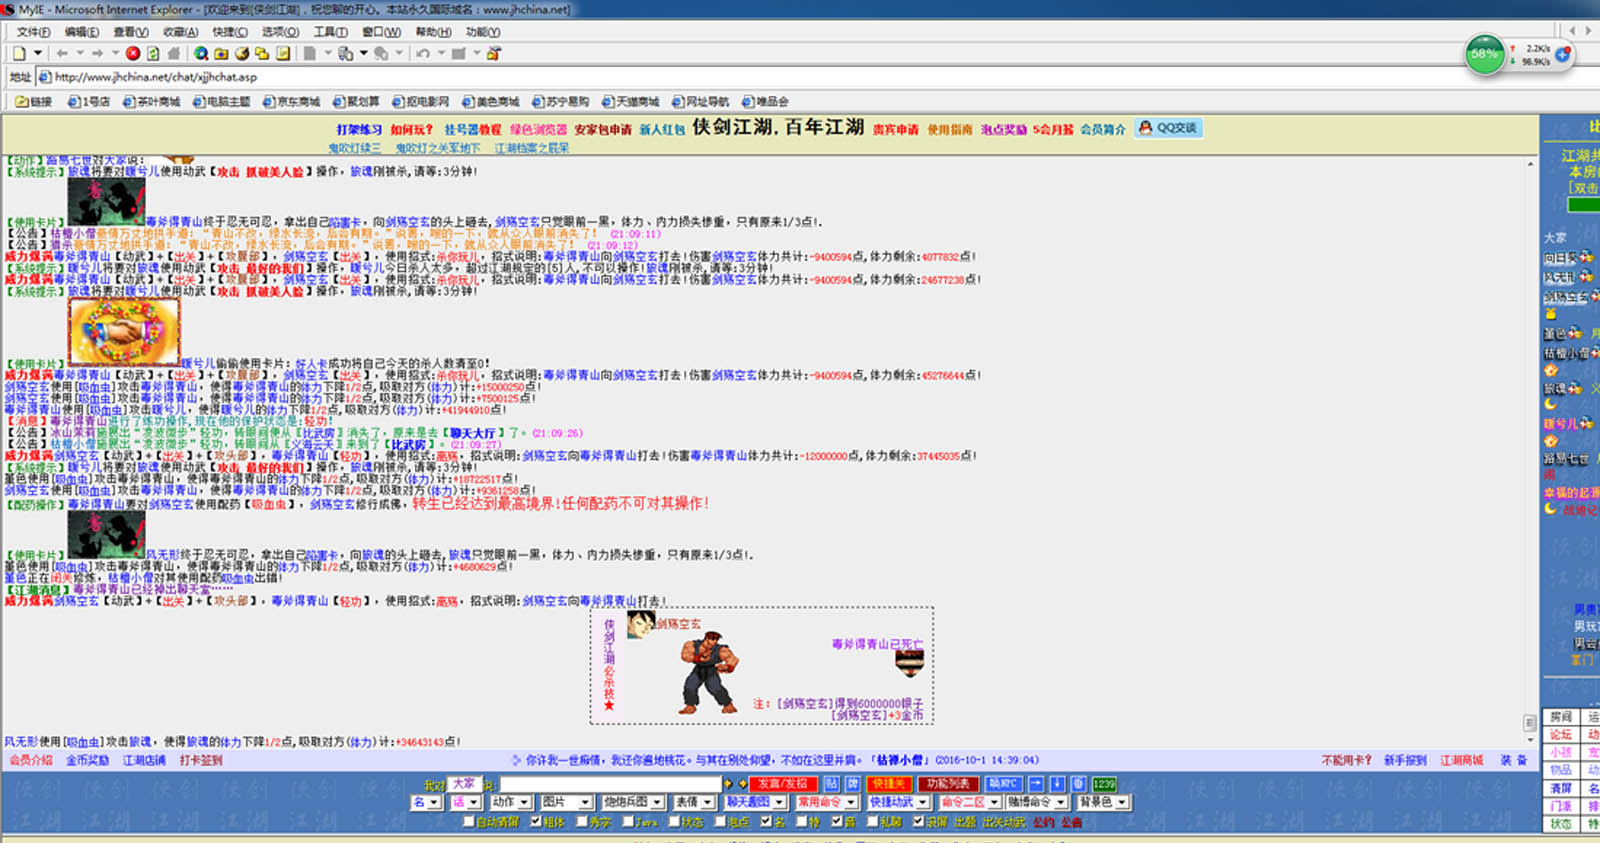Open the 收藏(A) menu

click(181, 32)
